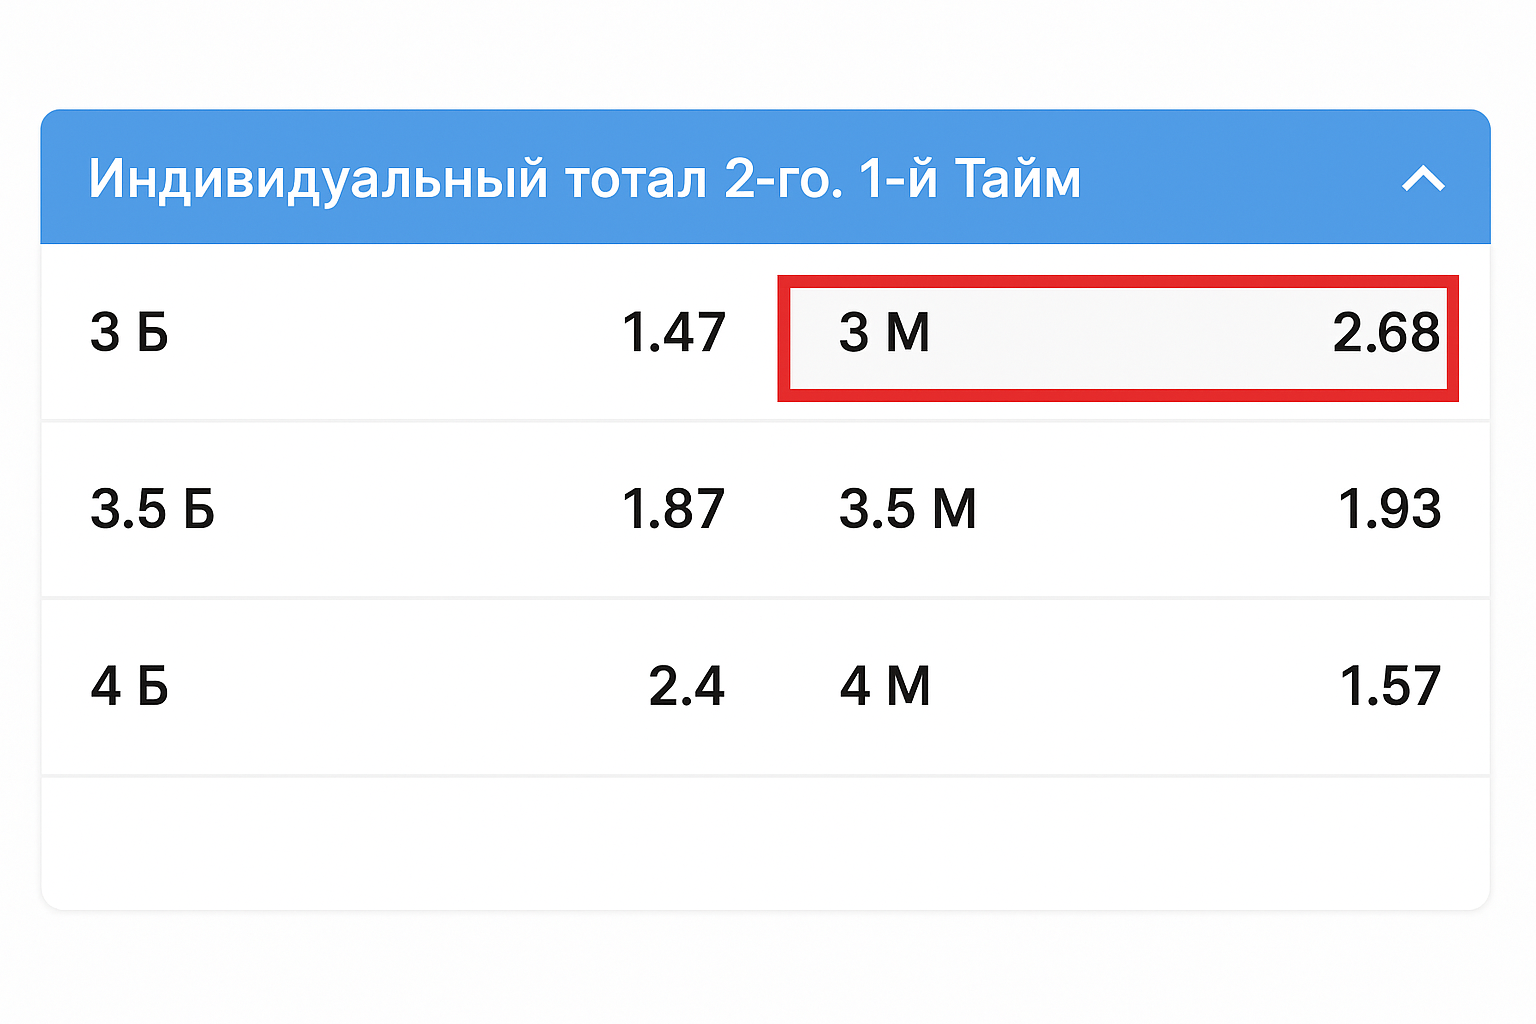Collapse the Индивидуальный тотал section chevron
The image size is (1536, 1024).
coord(1423,179)
